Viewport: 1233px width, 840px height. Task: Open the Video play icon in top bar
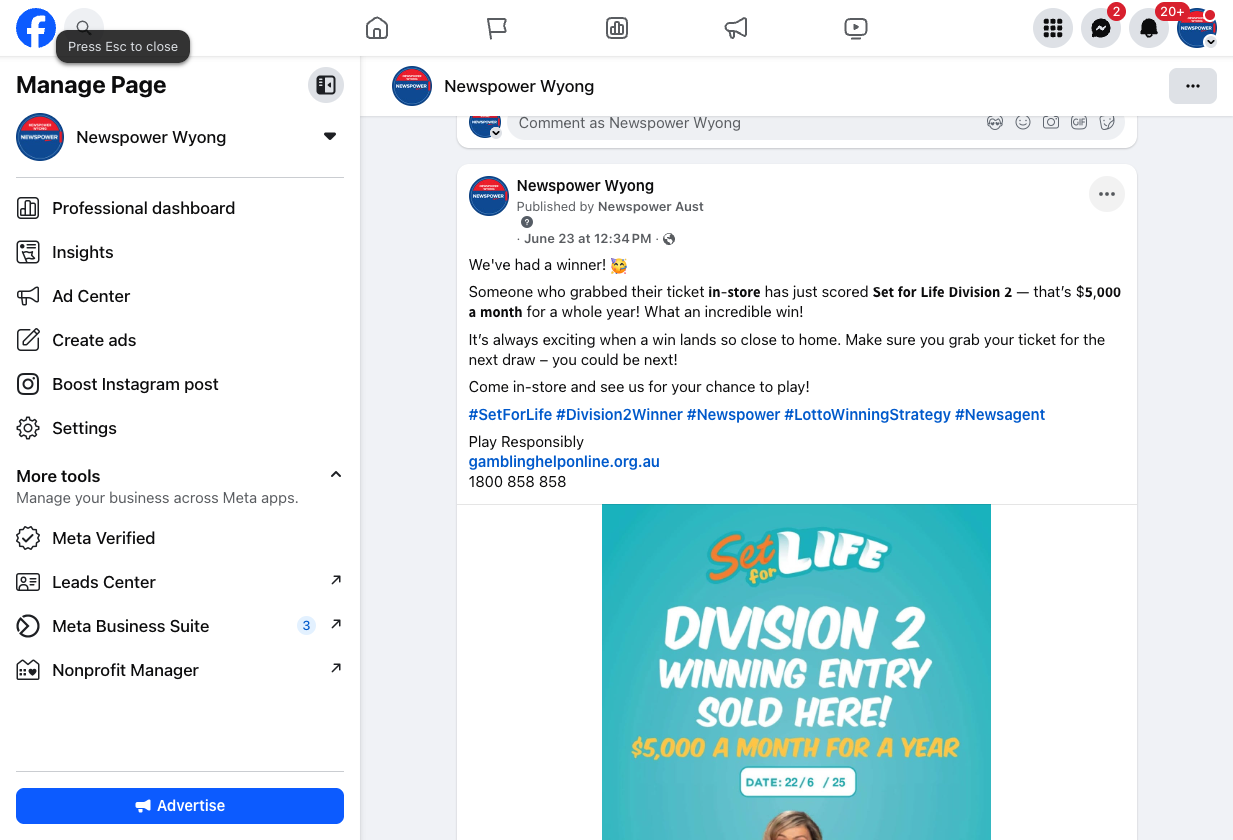click(856, 28)
